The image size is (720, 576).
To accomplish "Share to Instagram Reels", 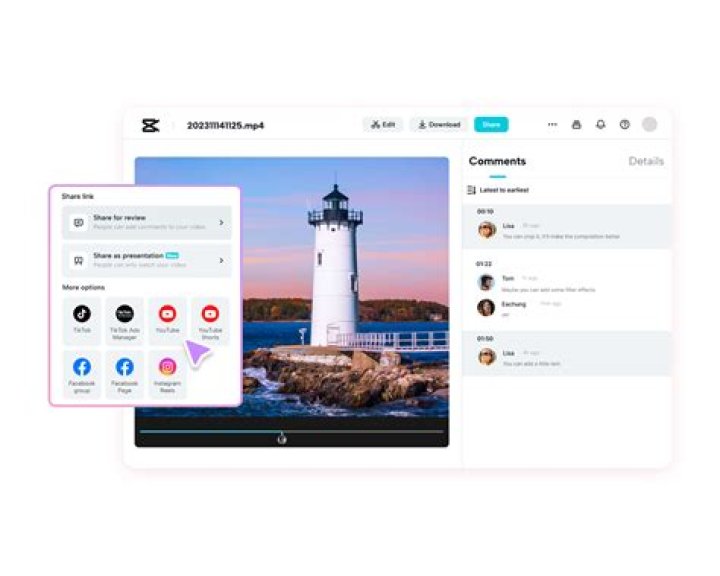I will 168,374.
